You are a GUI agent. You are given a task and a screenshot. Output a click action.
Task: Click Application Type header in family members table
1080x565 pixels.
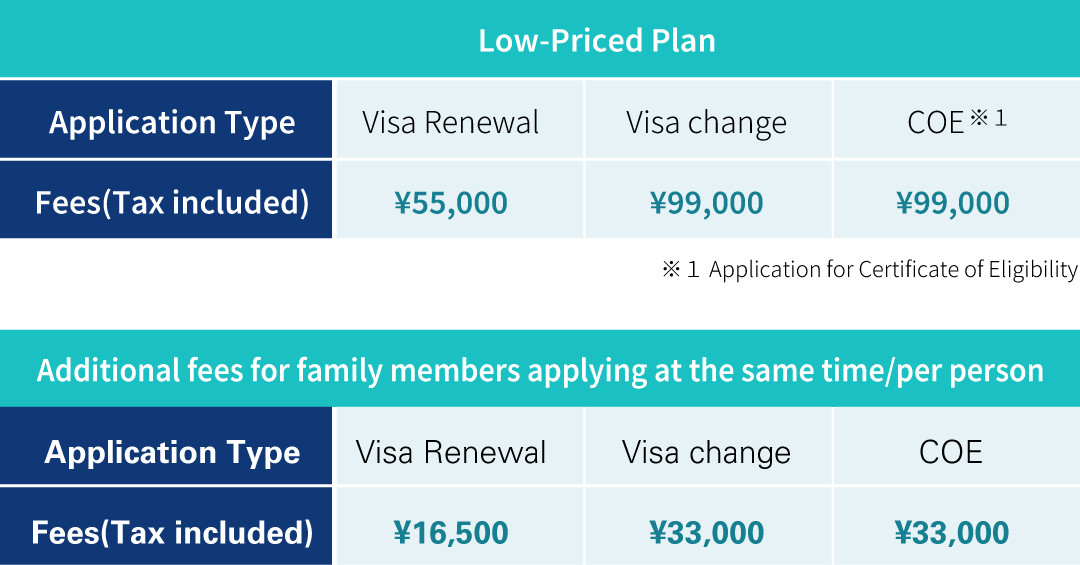(x=172, y=452)
